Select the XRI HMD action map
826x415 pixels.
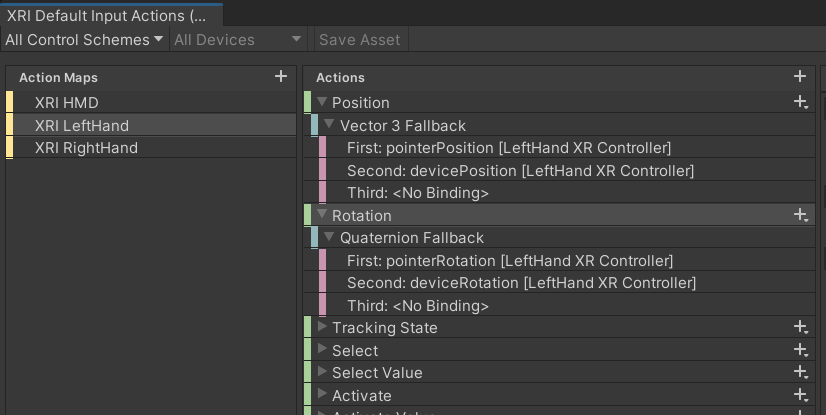66,102
